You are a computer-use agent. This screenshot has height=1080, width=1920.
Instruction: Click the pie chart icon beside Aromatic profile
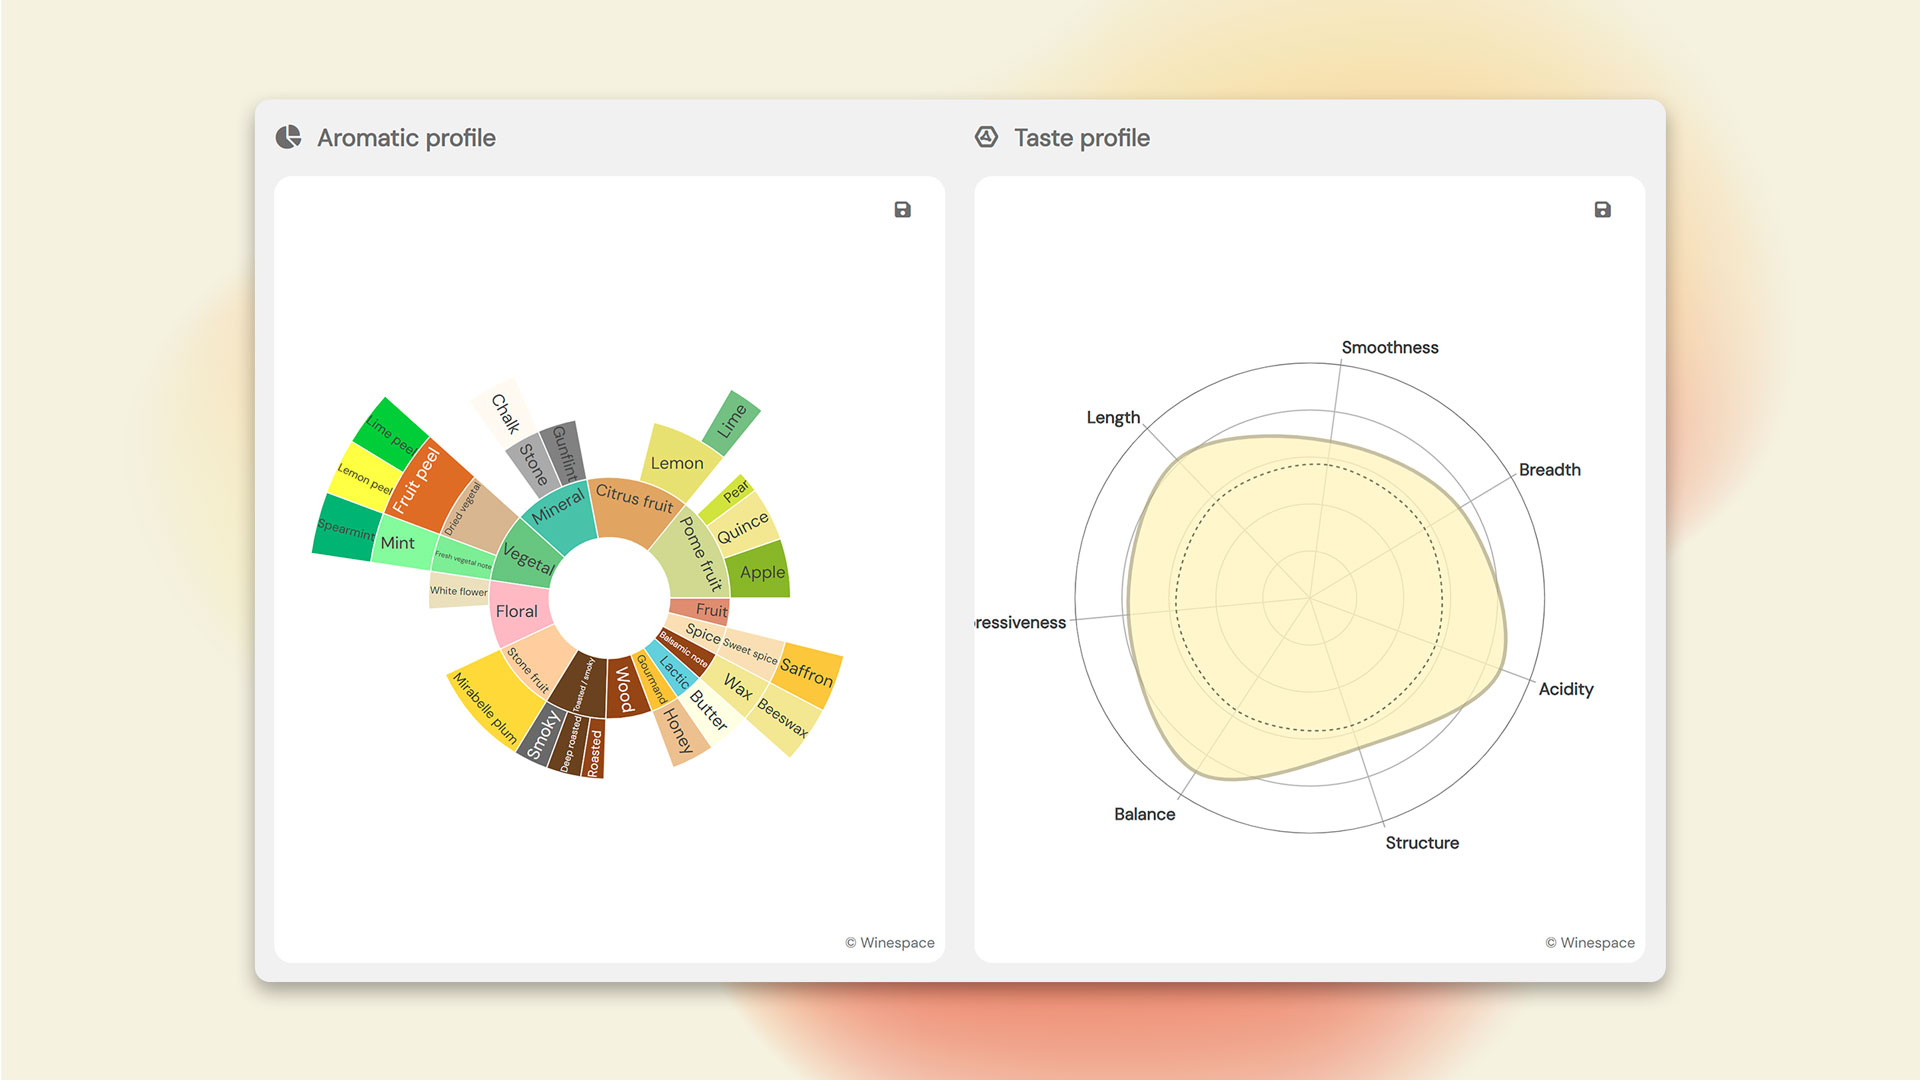288,137
